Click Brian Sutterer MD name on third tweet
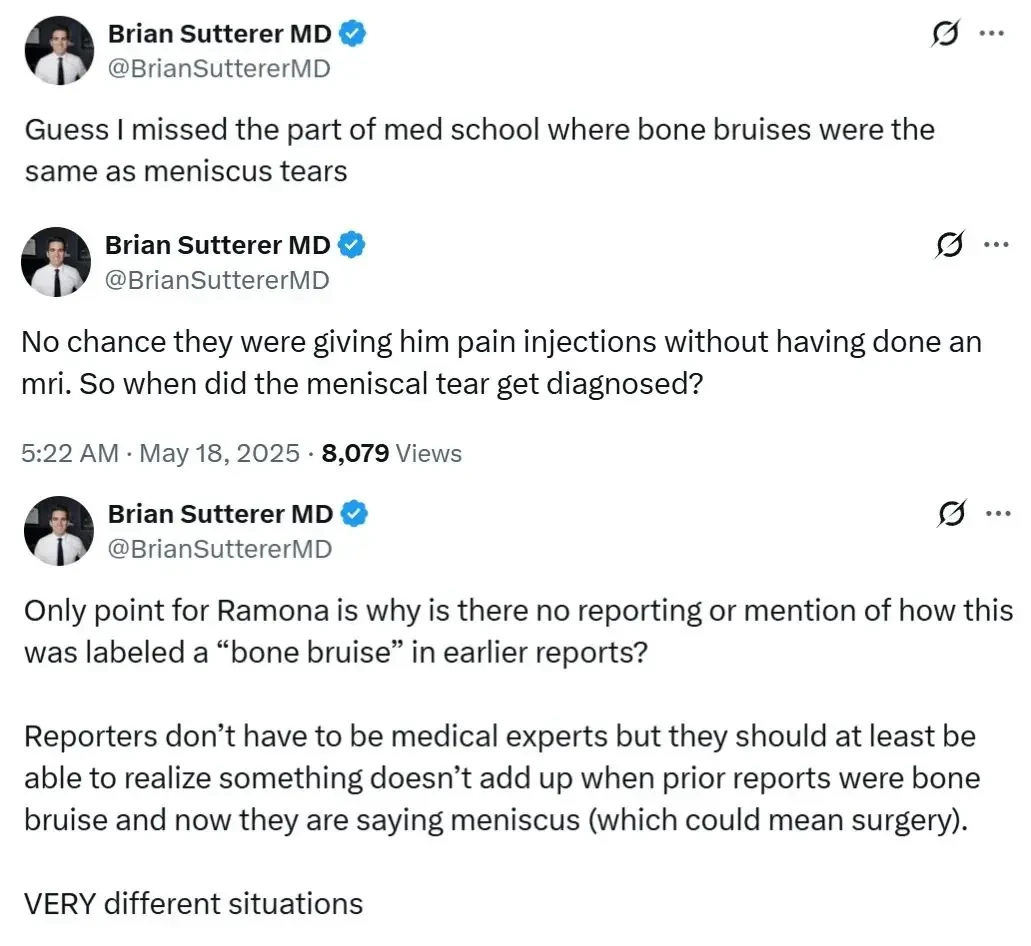Image resolution: width=1031 pixels, height=946 pixels. pos(221,514)
